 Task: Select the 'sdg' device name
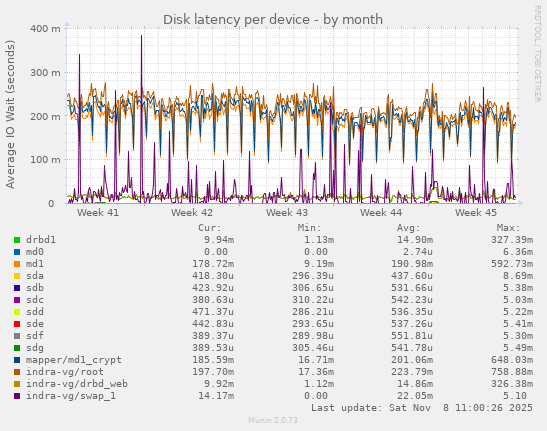coord(35,348)
